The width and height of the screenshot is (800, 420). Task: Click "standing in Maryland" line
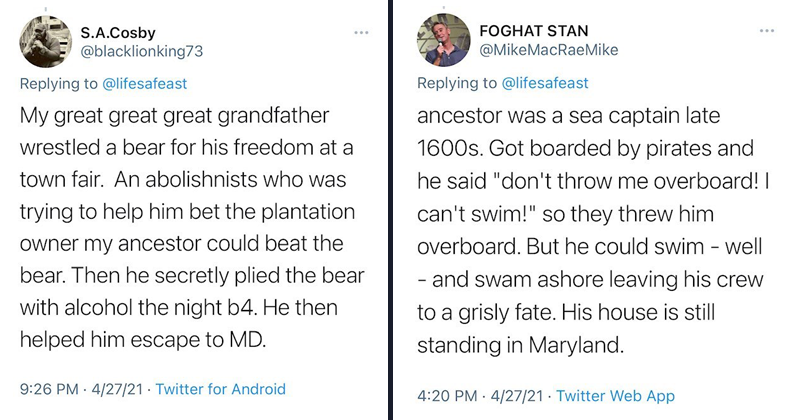tap(520, 349)
